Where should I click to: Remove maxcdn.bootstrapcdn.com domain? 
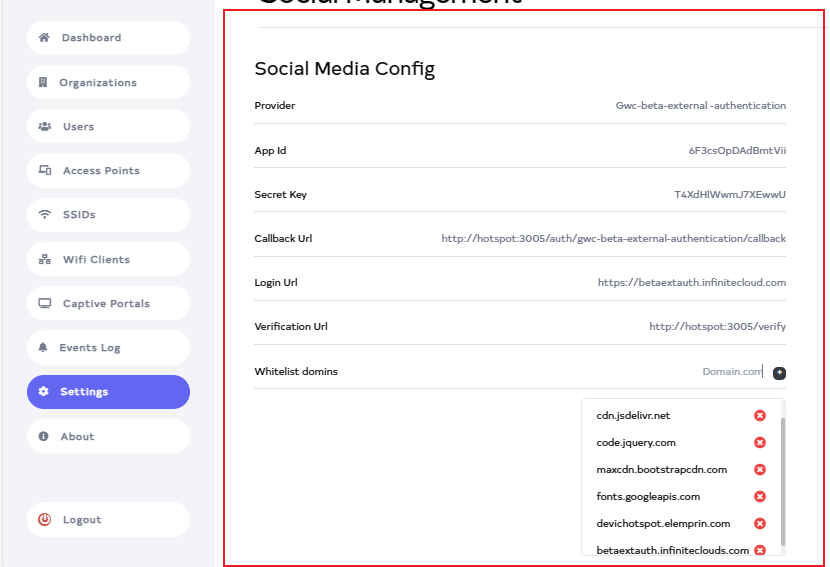click(760, 470)
